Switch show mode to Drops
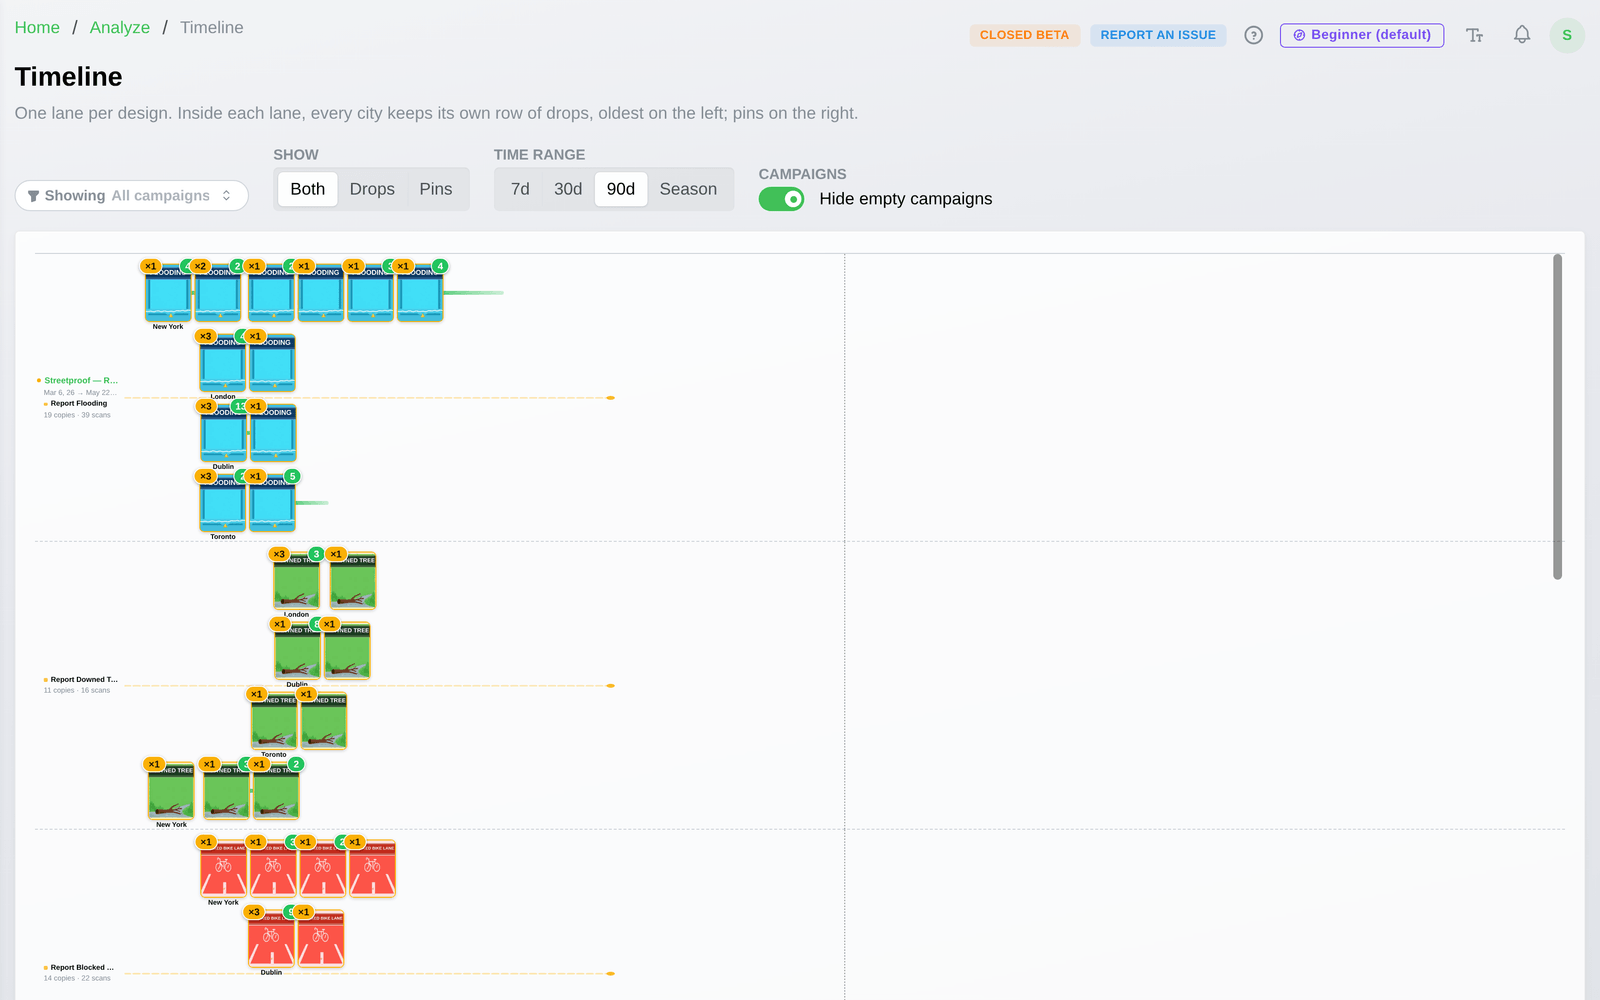Viewport: 1600px width, 1000px height. (x=372, y=189)
